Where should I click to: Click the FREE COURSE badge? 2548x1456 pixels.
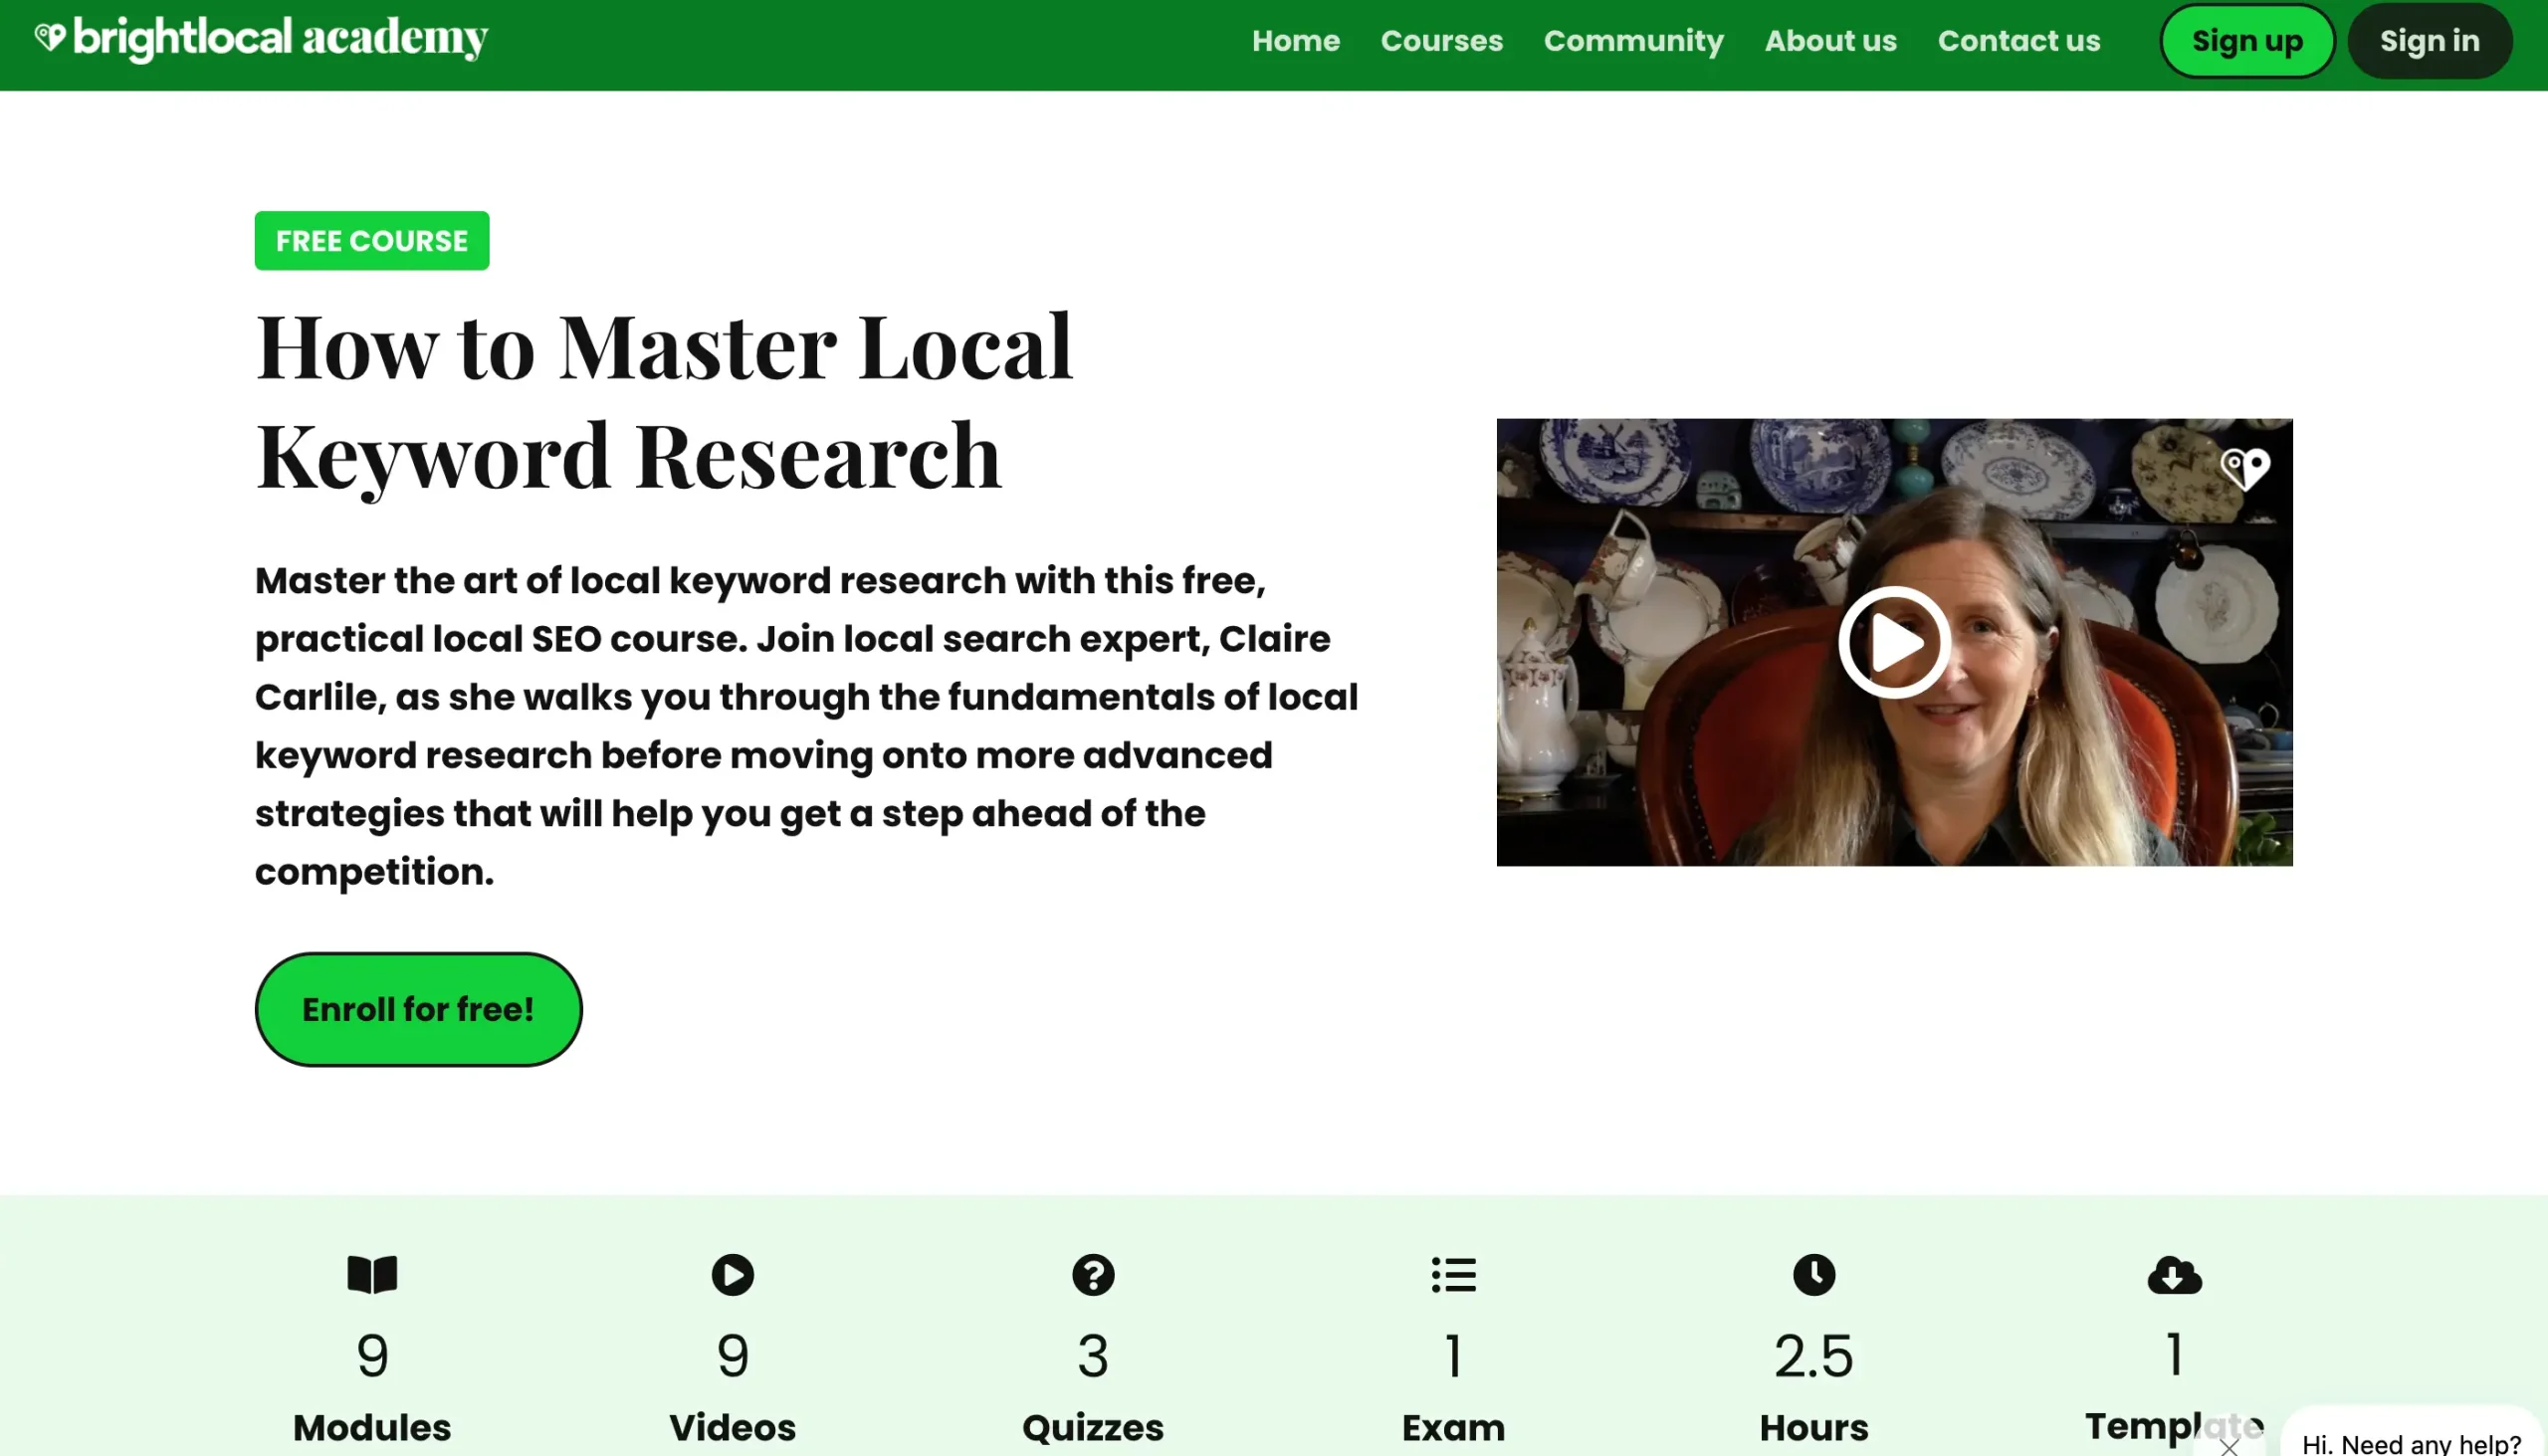[372, 241]
